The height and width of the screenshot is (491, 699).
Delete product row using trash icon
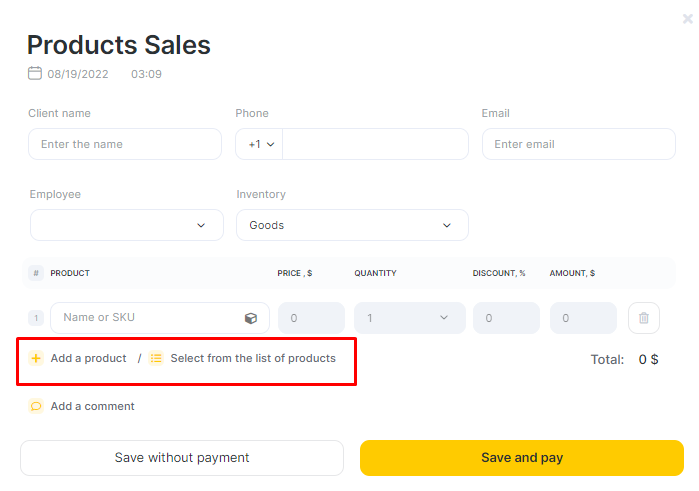[x=644, y=318]
